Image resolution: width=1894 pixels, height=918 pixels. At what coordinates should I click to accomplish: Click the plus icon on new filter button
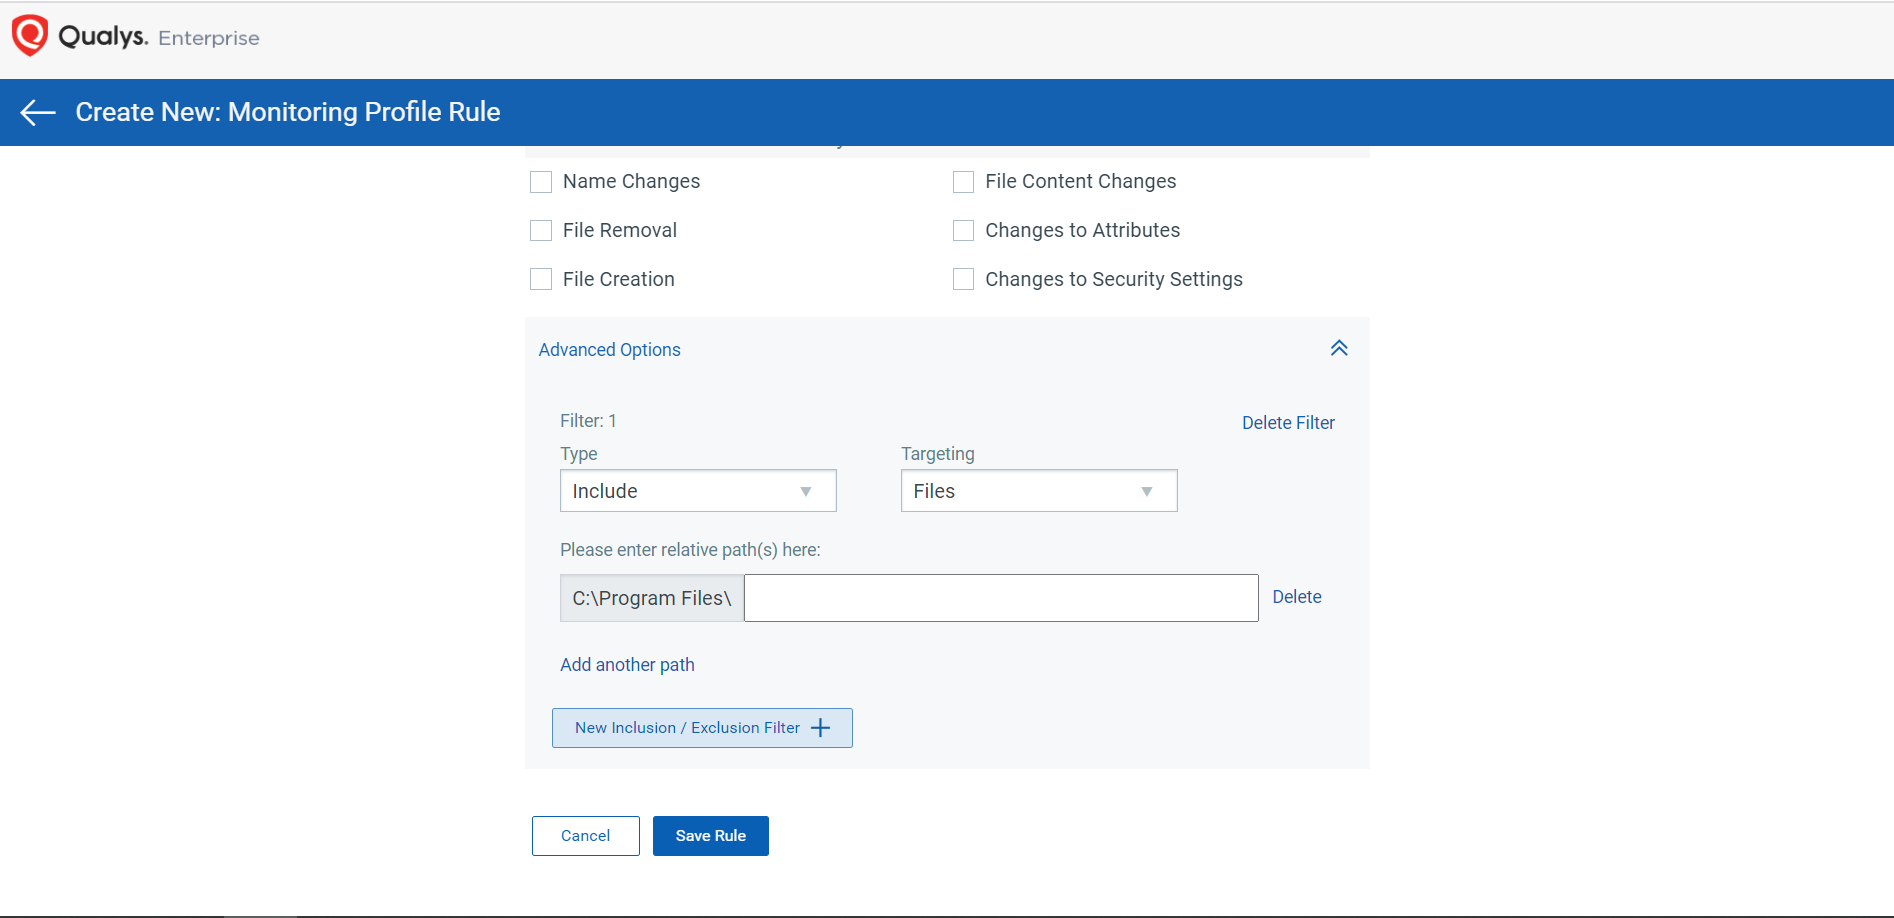(x=821, y=728)
